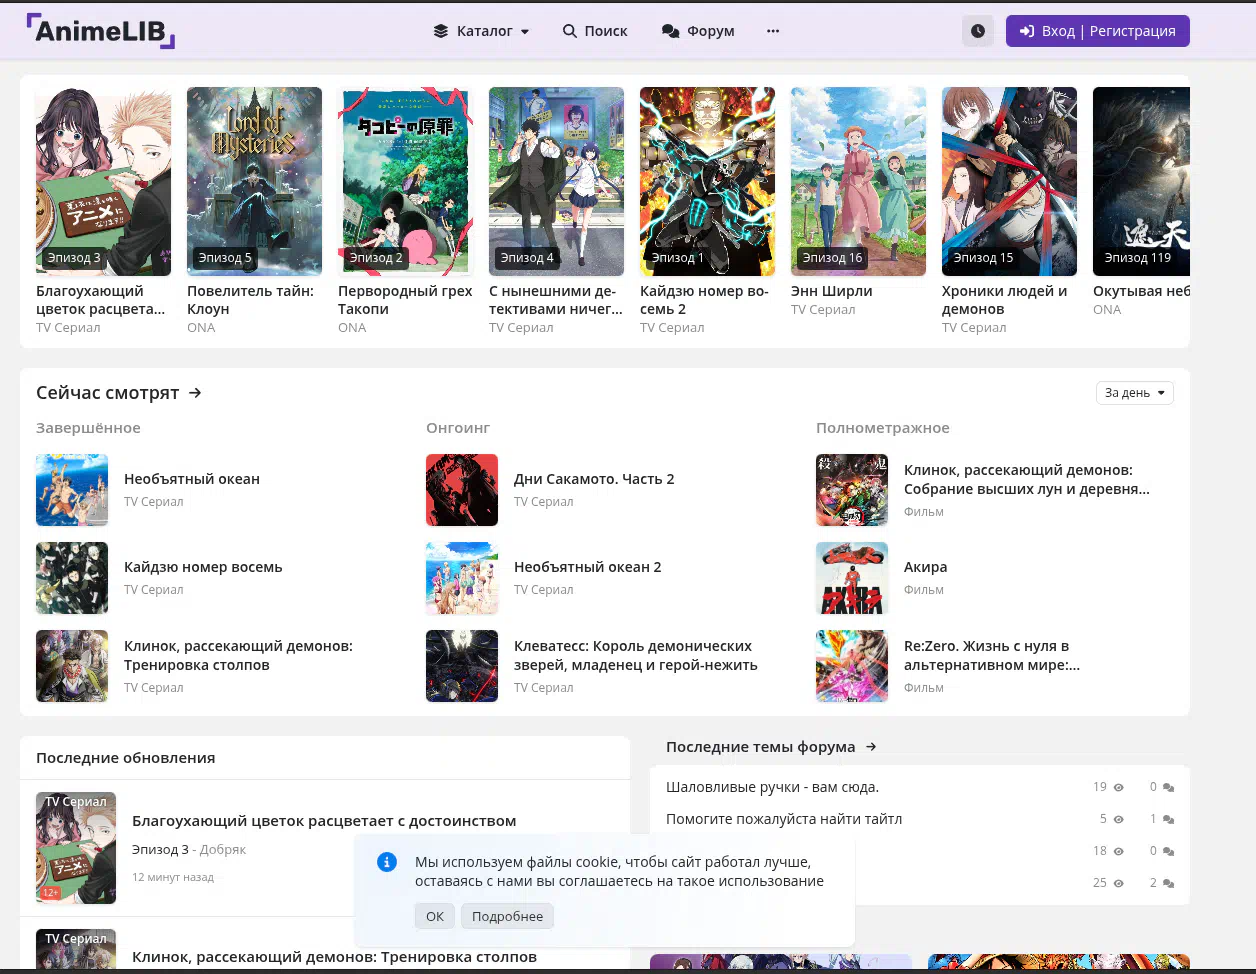Click the Re:Zero thumbnail image
Image resolution: width=1256 pixels, height=974 pixels.
tap(852, 666)
